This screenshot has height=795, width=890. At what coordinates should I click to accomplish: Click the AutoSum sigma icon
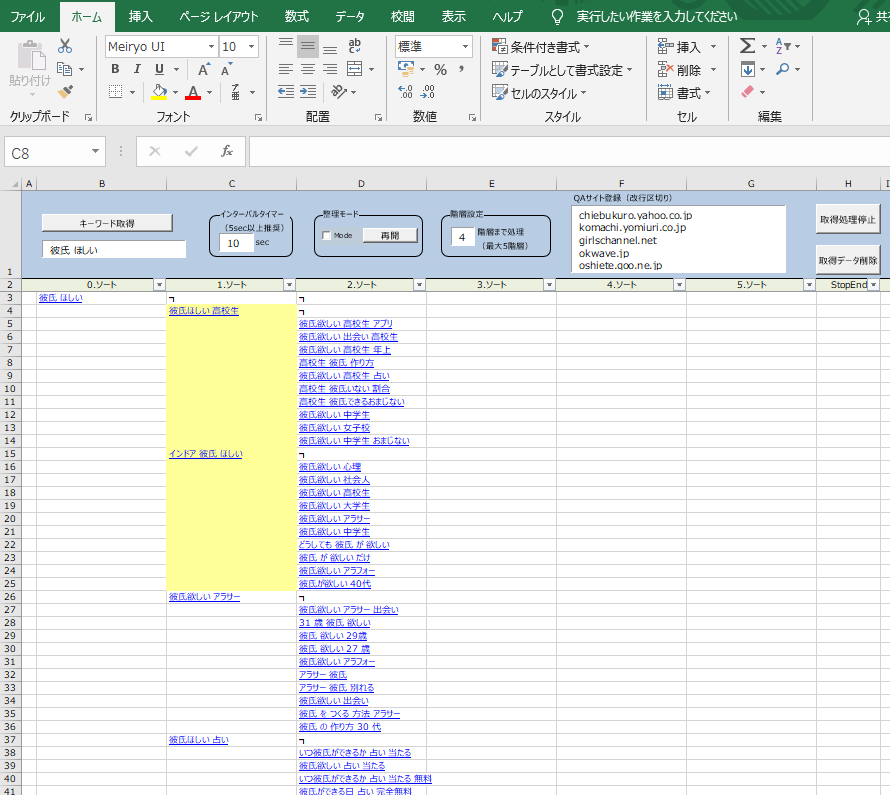pos(748,45)
